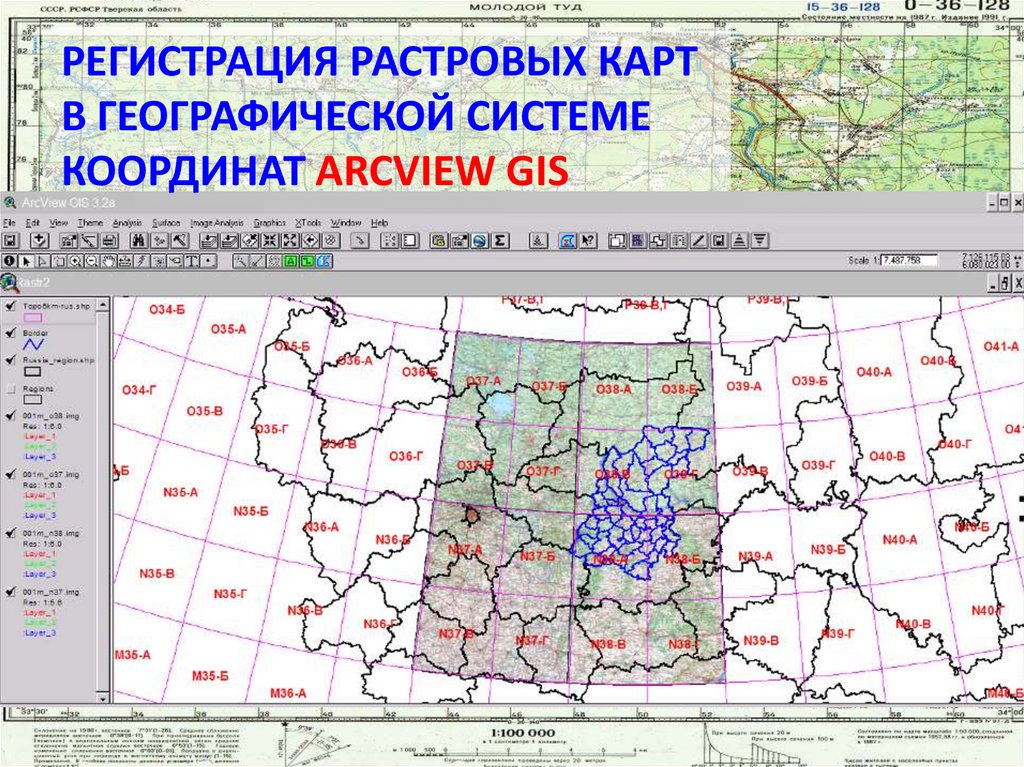Toggle Topo6km-rus.shp theme visibility
Viewport: 1024px width, 767px height.
point(10,306)
